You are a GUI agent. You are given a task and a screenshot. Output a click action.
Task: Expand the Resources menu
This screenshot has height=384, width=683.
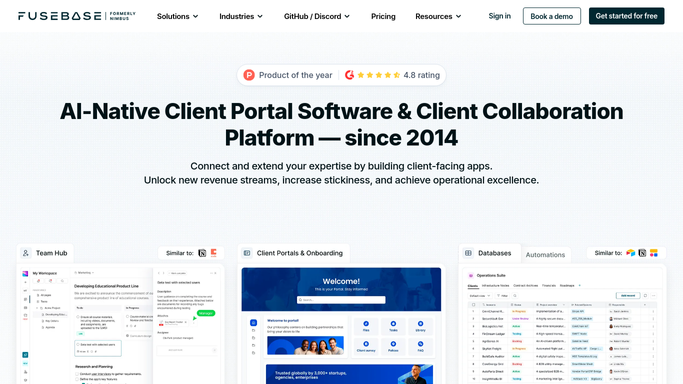[438, 16]
